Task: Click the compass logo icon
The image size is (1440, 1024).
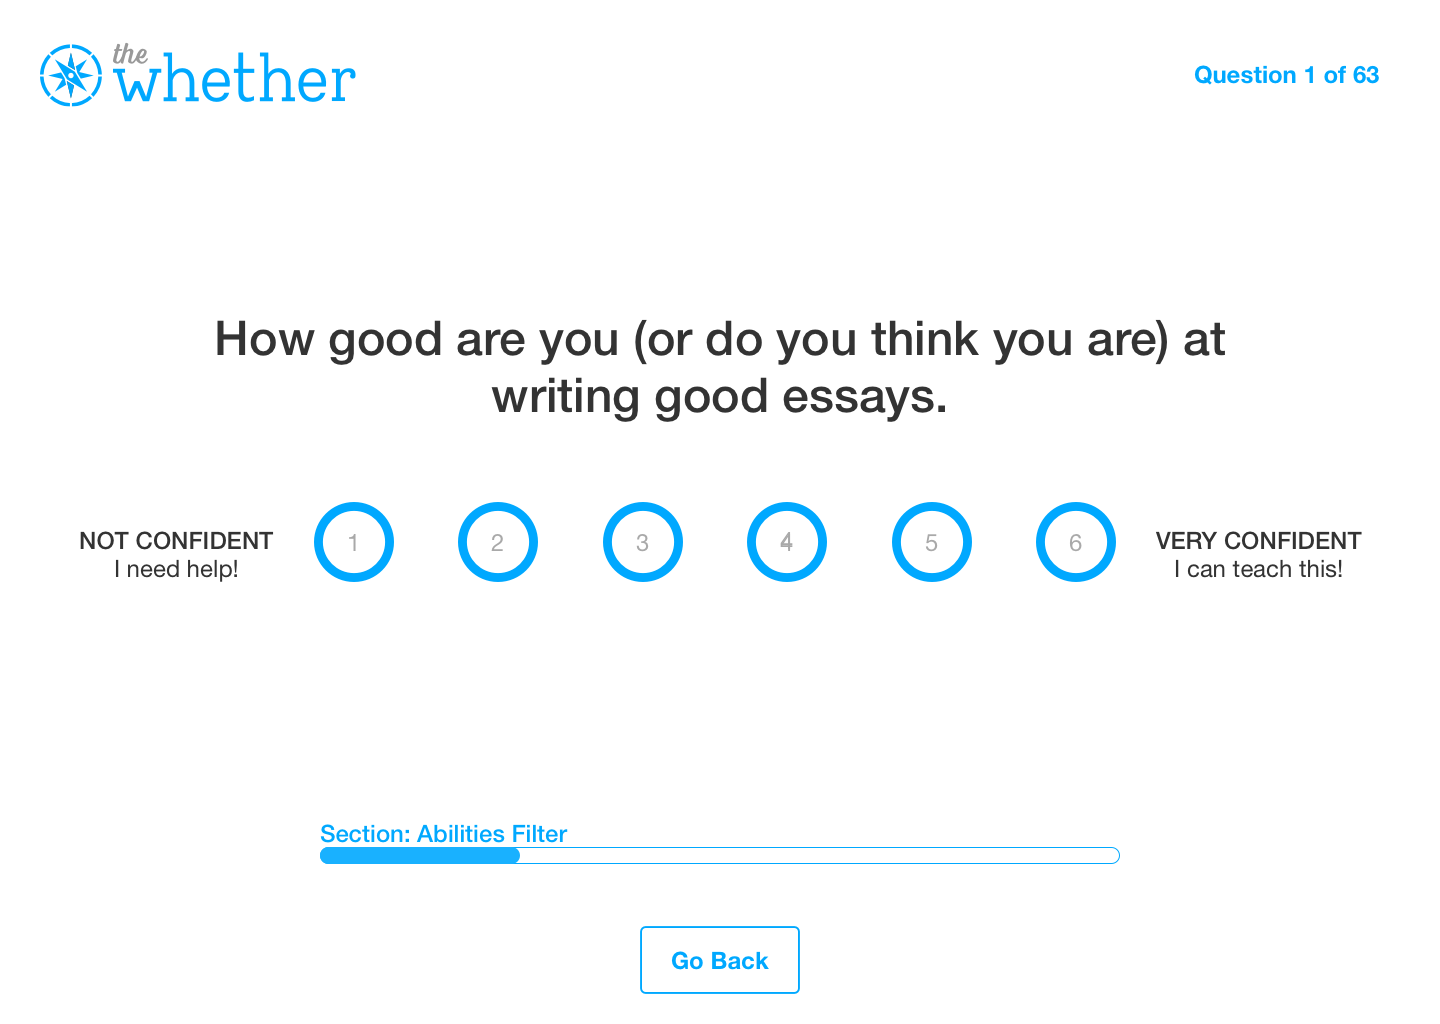Action: tap(71, 75)
